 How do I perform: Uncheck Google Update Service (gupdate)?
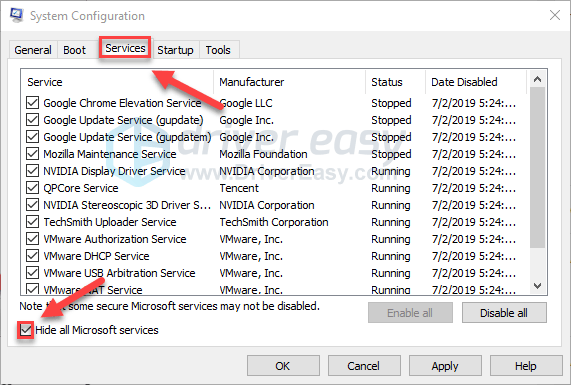[x=33, y=120]
